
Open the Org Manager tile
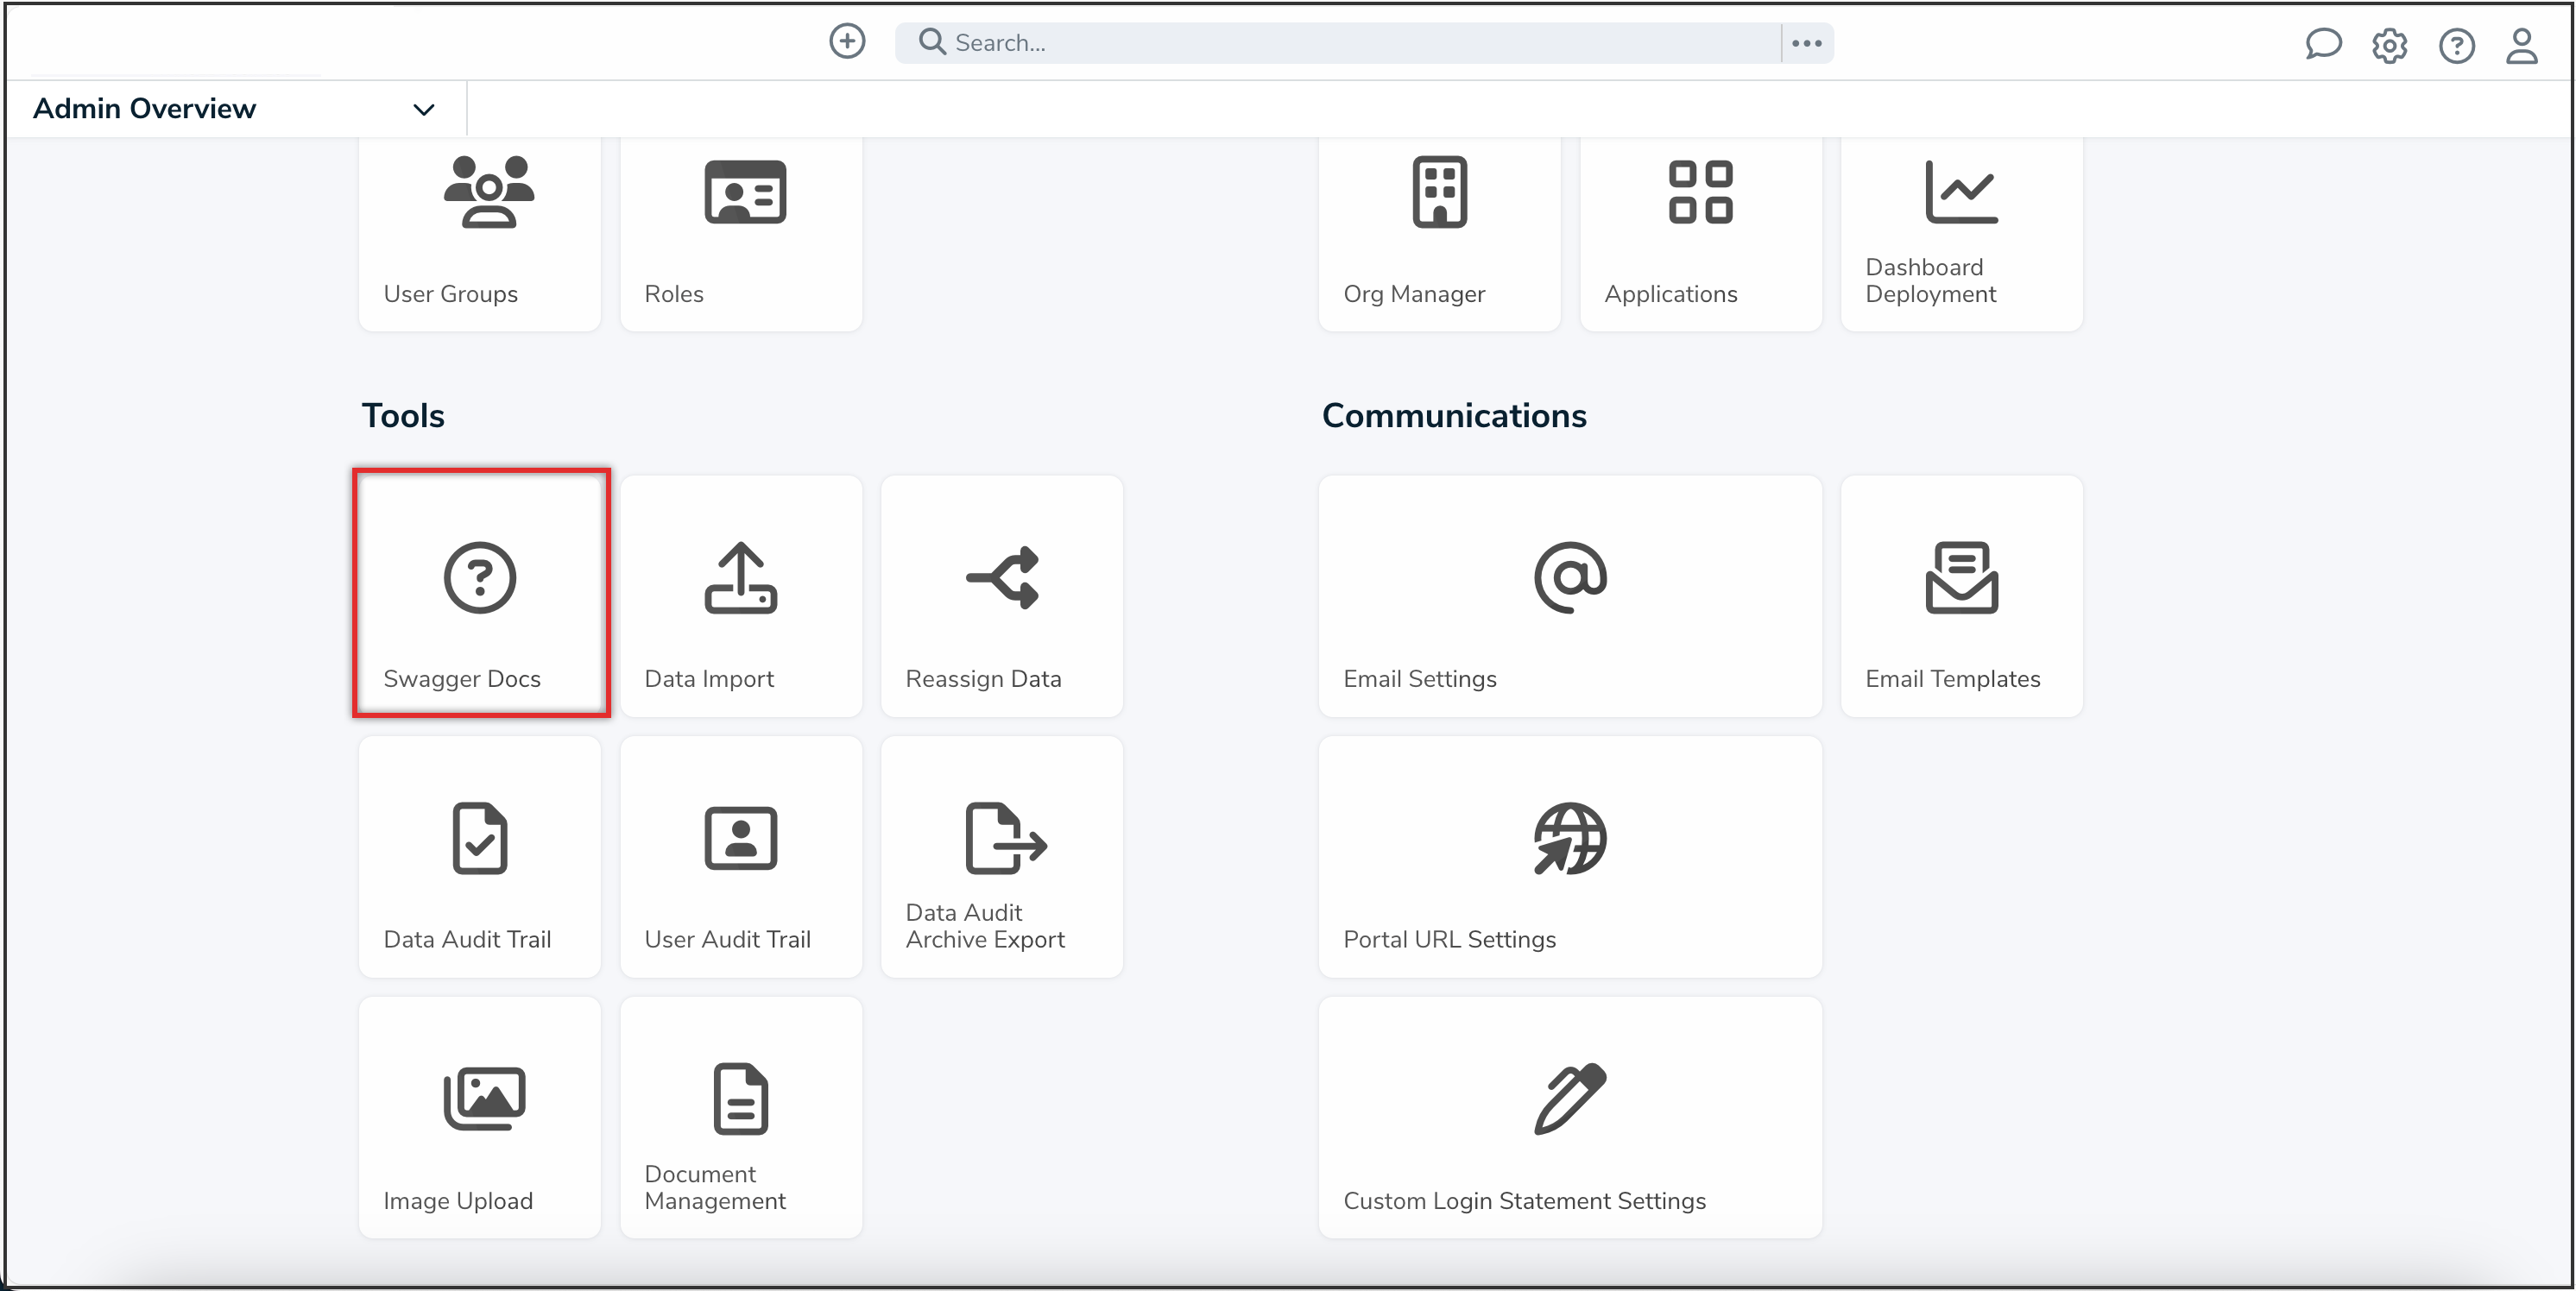click(x=1439, y=232)
